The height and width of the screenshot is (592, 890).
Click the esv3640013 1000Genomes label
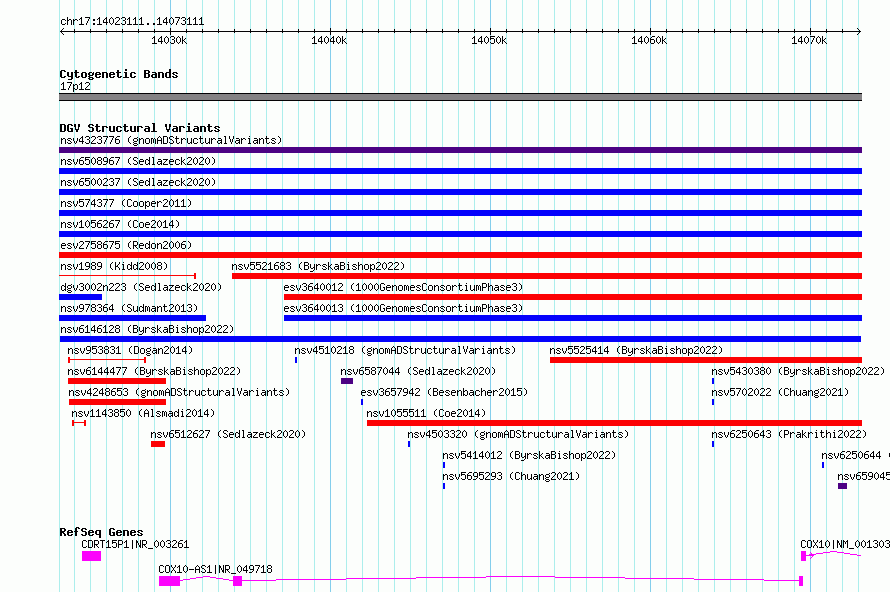pyautogui.click(x=403, y=308)
